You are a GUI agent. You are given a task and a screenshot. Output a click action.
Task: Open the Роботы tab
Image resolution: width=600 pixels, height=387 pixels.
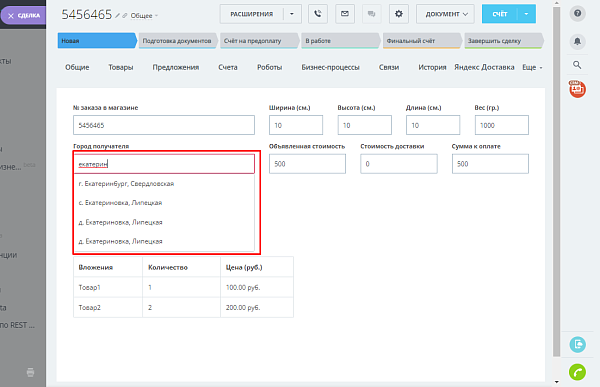pos(269,67)
